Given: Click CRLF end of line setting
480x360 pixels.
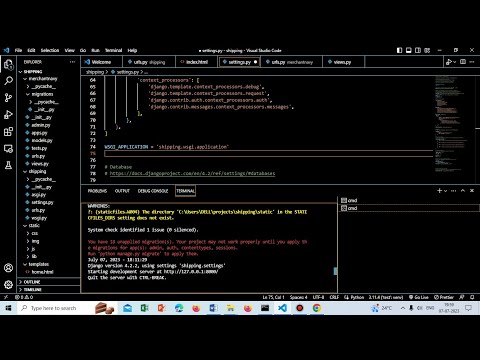Looking at the screenshot, I should (334, 297).
